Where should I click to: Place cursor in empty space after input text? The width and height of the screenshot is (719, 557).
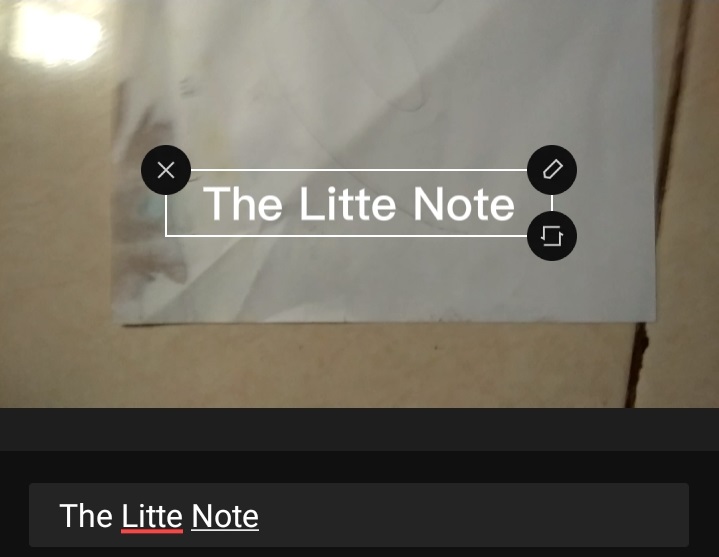[472, 515]
